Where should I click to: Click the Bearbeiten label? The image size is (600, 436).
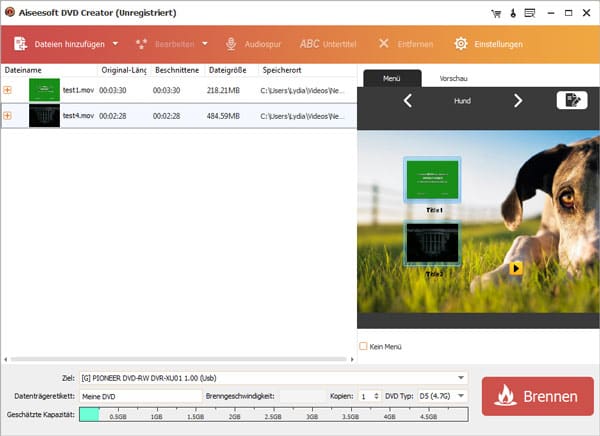(174, 44)
